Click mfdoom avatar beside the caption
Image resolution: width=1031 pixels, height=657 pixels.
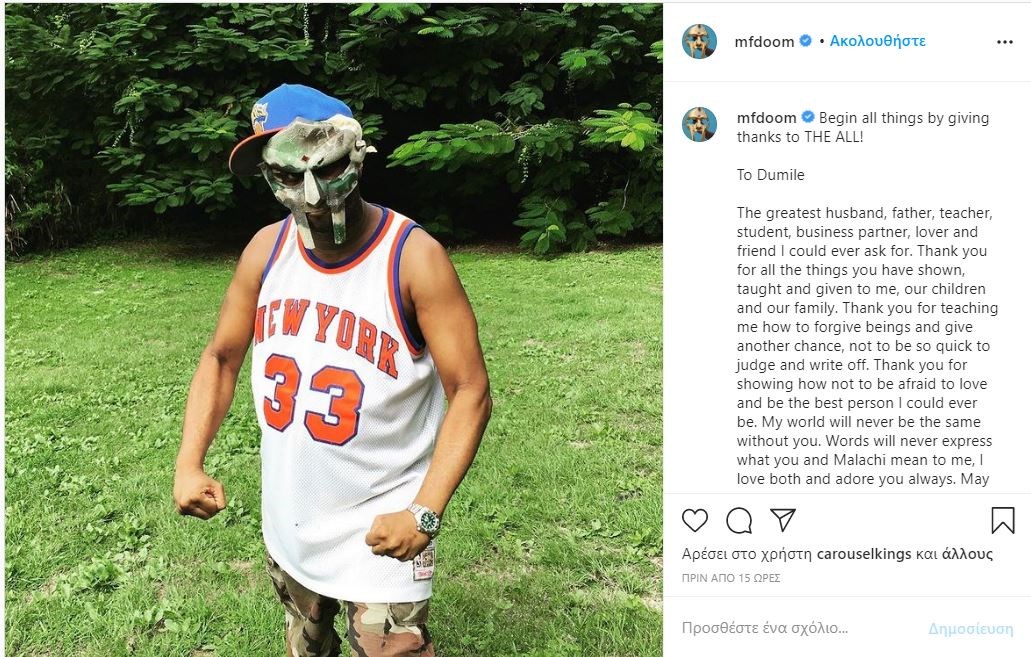coord(699,124)
